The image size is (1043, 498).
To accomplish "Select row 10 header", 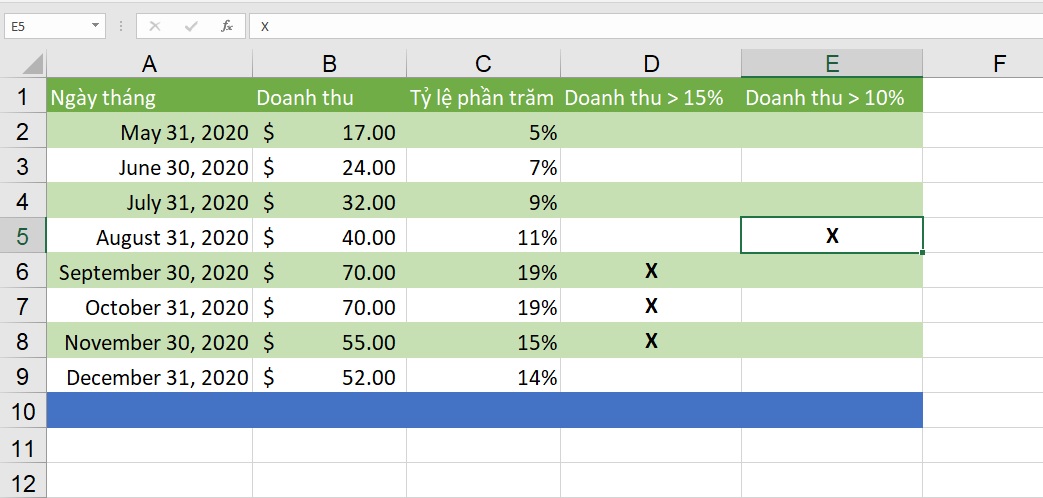I will click(x=23, y=411).
